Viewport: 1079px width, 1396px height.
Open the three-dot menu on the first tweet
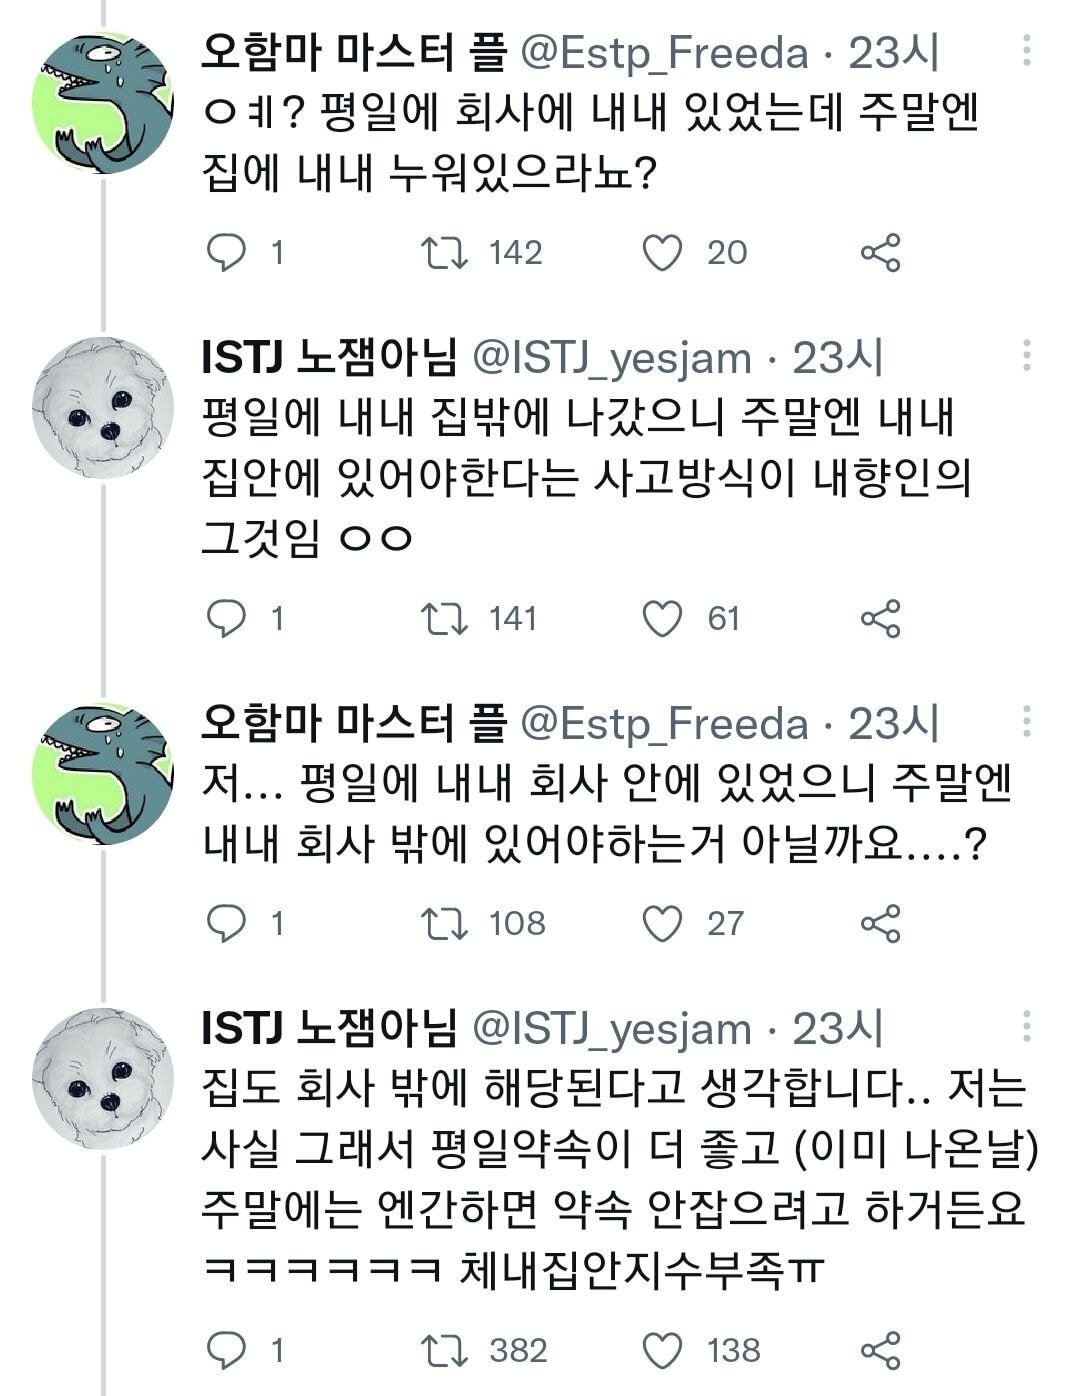click(x=1026, y=48)
